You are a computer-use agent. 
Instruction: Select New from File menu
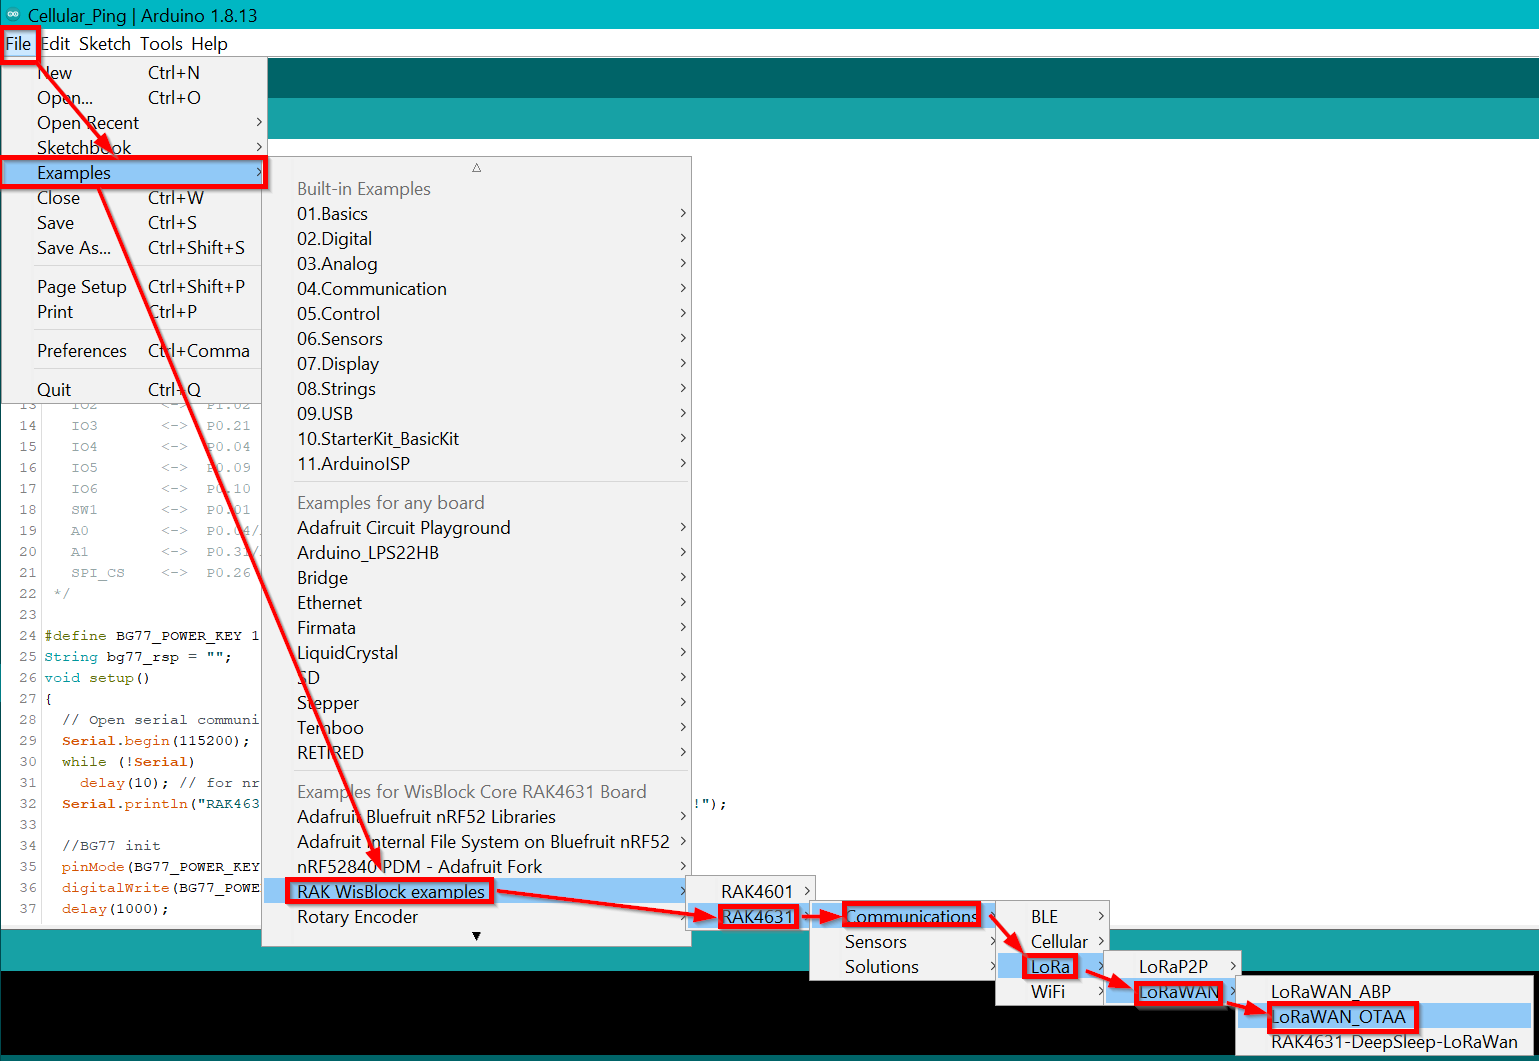click(134, 73)
